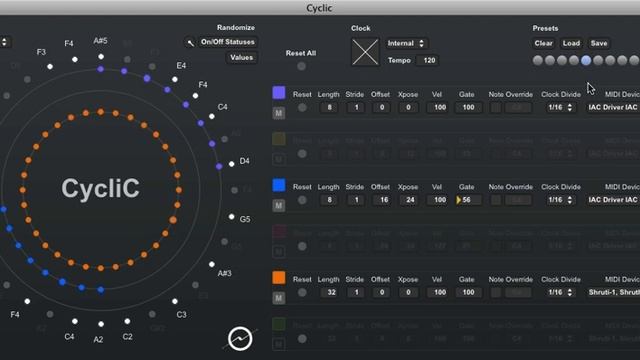Click the dimmed maroon track color swatch
The width and height of the screenshot is (640, 360).
(x=279, y=231)
